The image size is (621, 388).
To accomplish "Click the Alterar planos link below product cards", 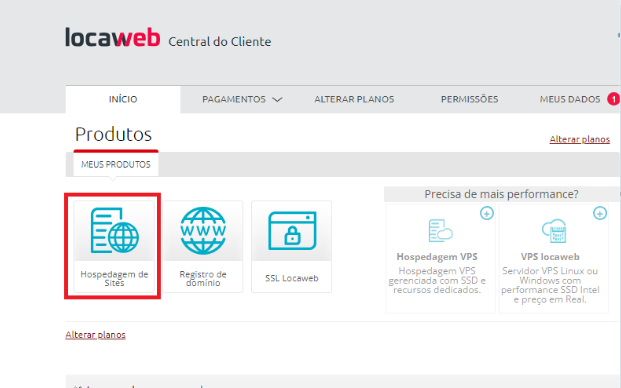I will (x=95, y=335).
